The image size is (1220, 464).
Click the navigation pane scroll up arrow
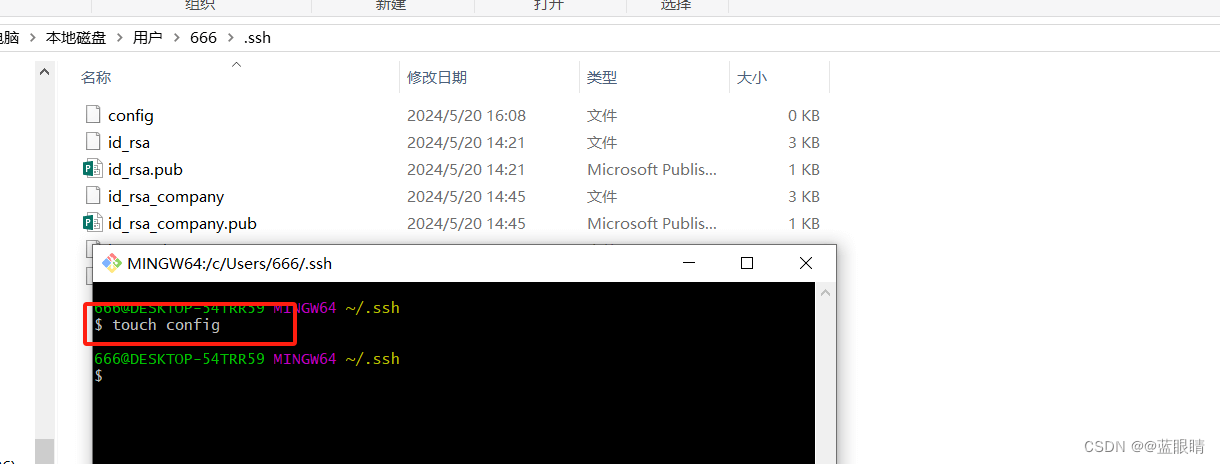[44, 72]
